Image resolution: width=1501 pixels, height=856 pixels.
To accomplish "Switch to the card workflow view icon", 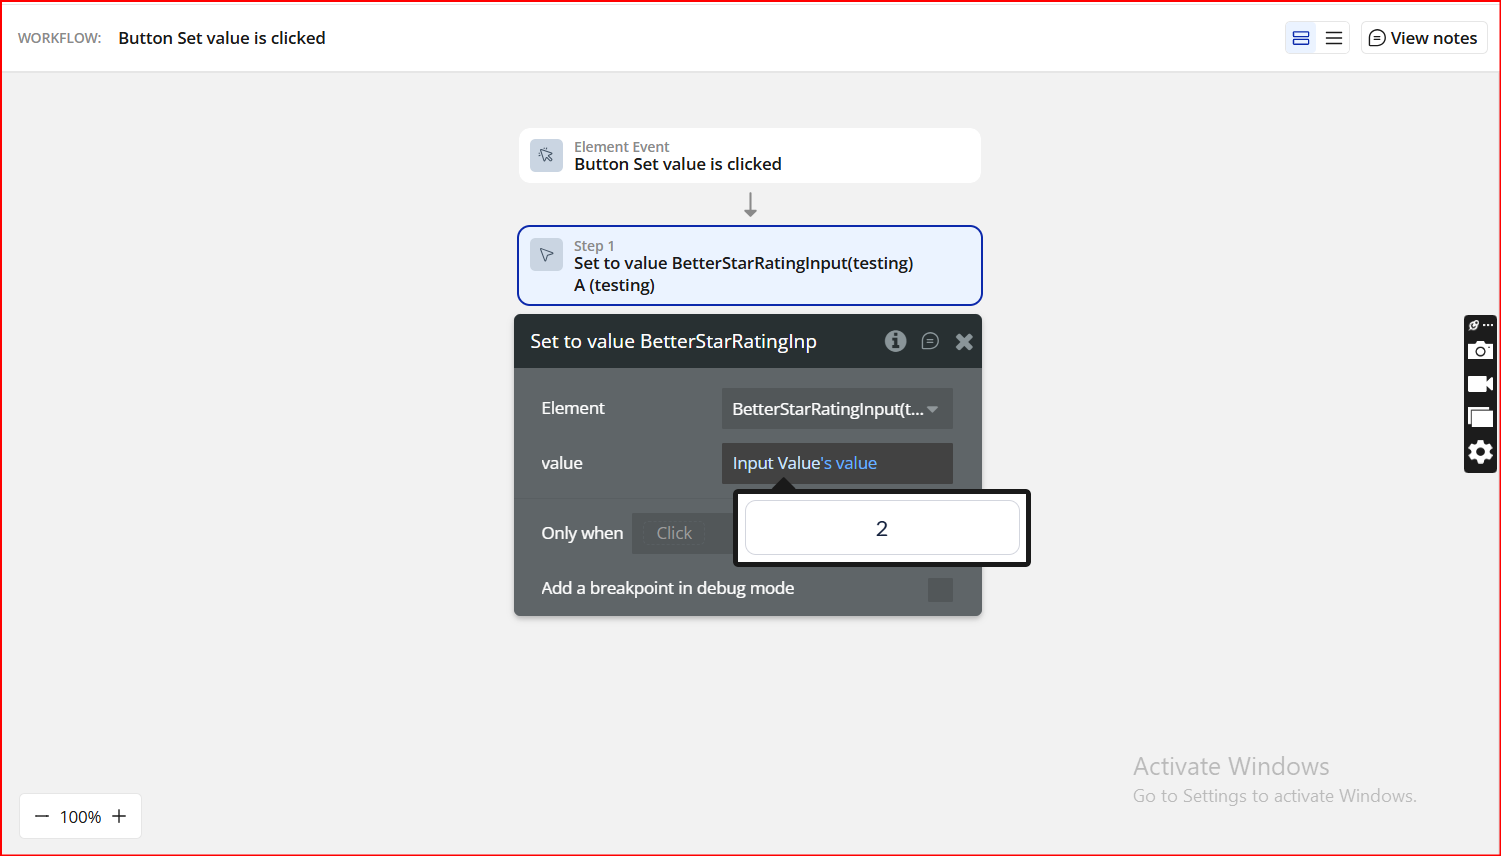I will pyautogui.click(x=1301, y=38).
